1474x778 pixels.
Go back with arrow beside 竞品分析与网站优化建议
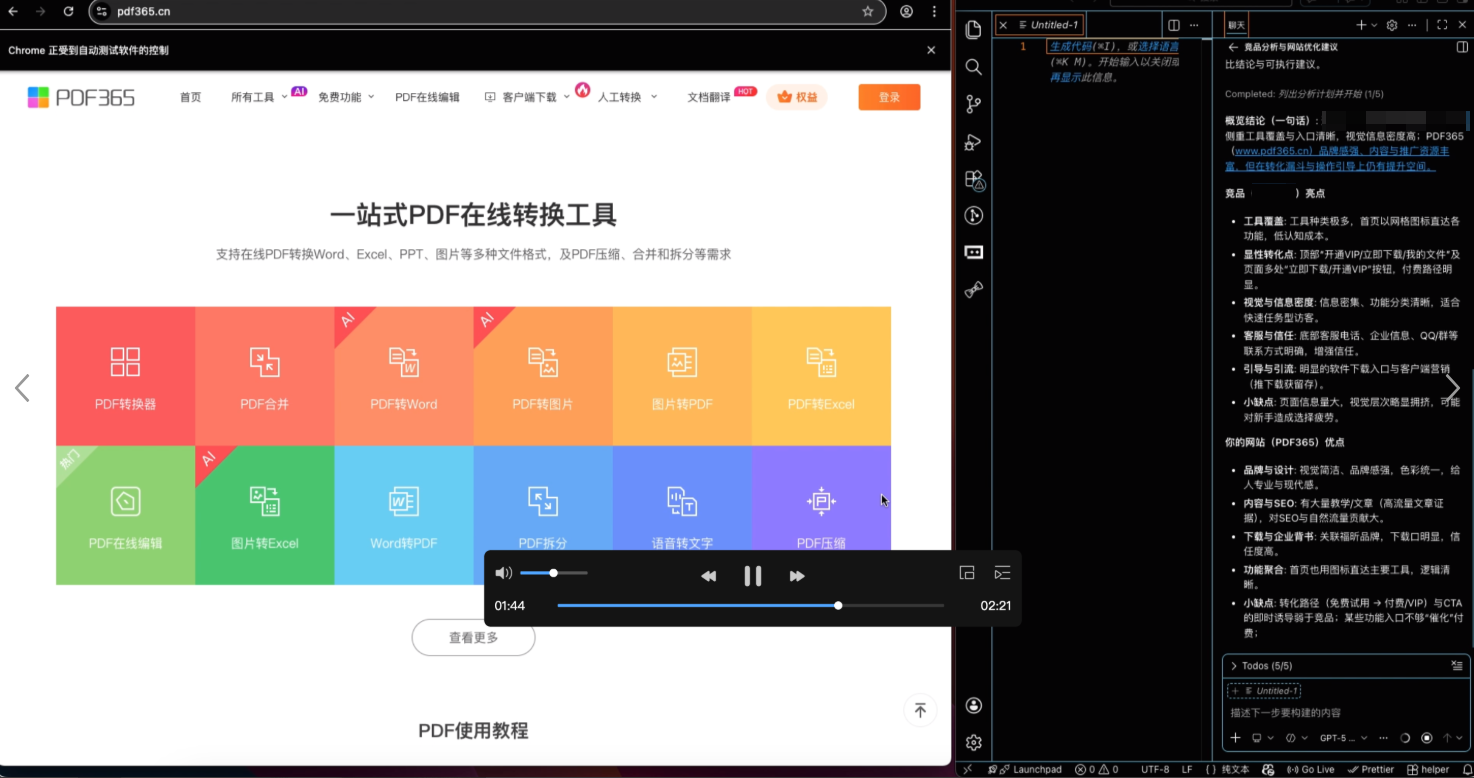1233,47
